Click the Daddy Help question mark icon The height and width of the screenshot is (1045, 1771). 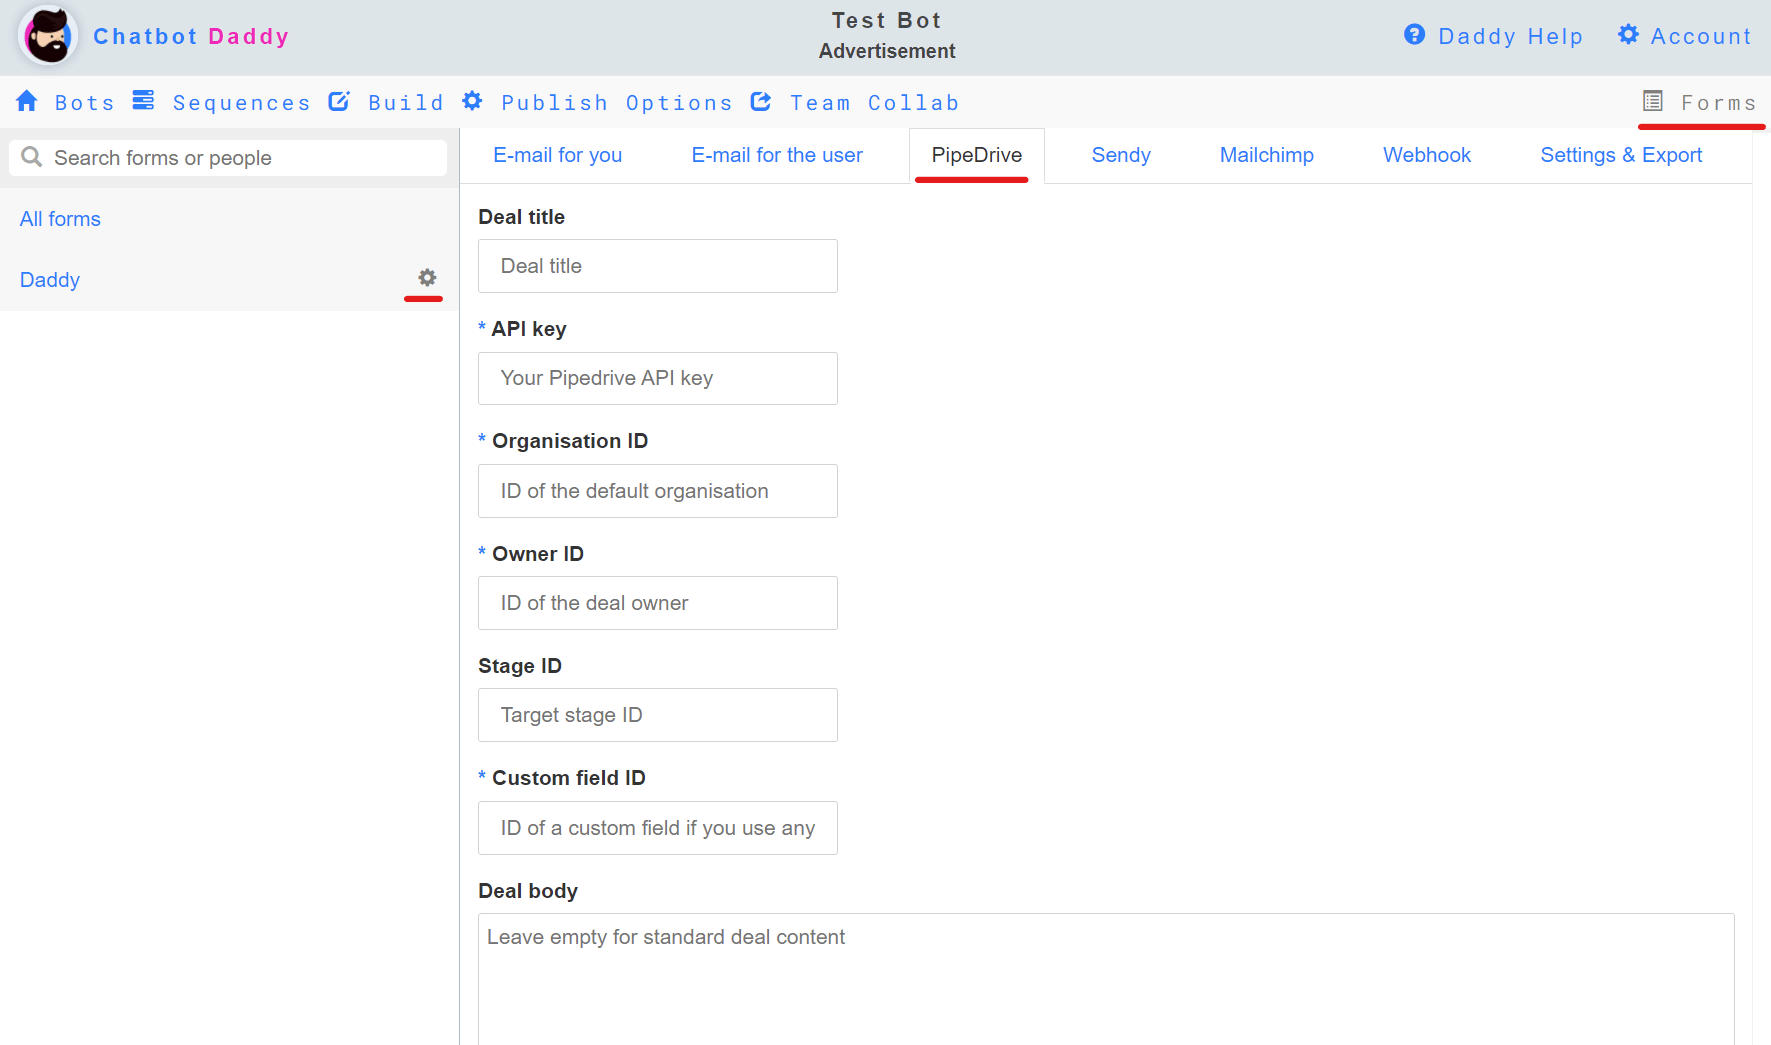[x=1414, y=35]
